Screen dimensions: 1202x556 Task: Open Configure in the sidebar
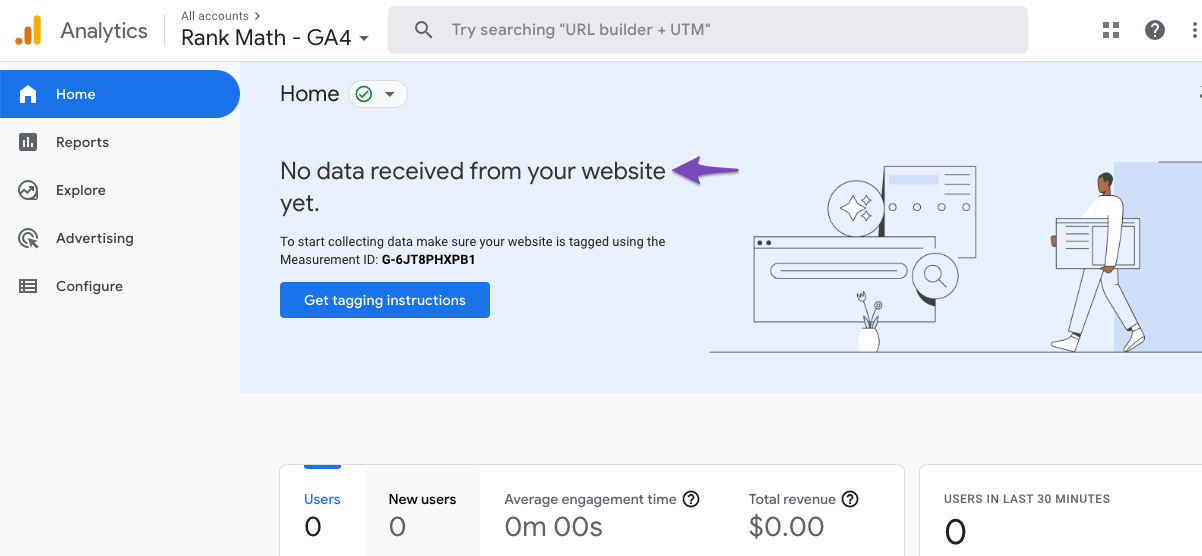[120, 286]
